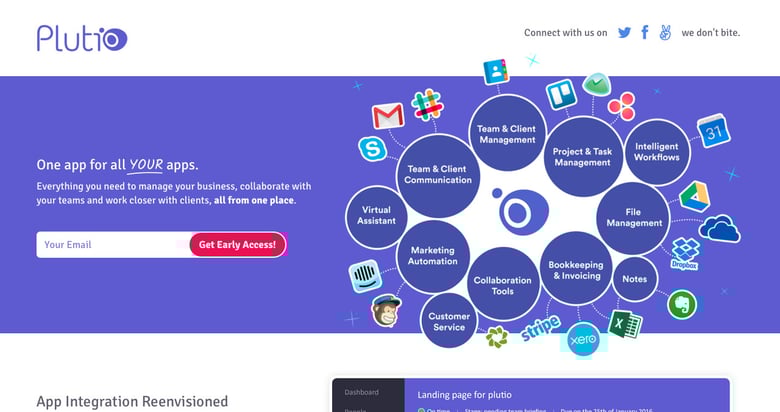Click the Gmail envelope icon

point(387,117)
